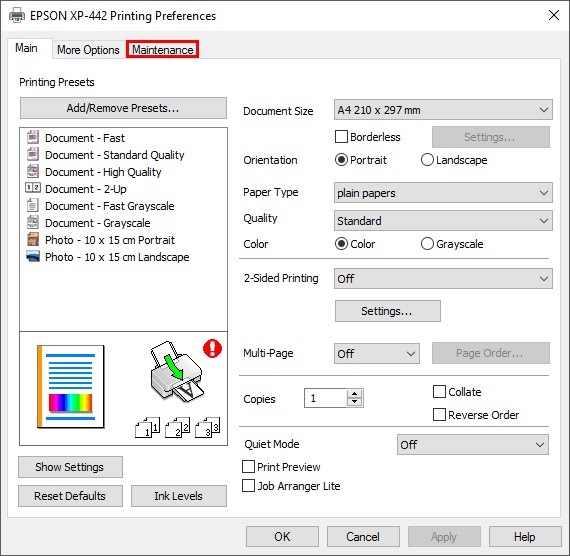Select the Landscape orientation radio button
The height and width of the screenshot is (556, 570).
click(427, 160)
